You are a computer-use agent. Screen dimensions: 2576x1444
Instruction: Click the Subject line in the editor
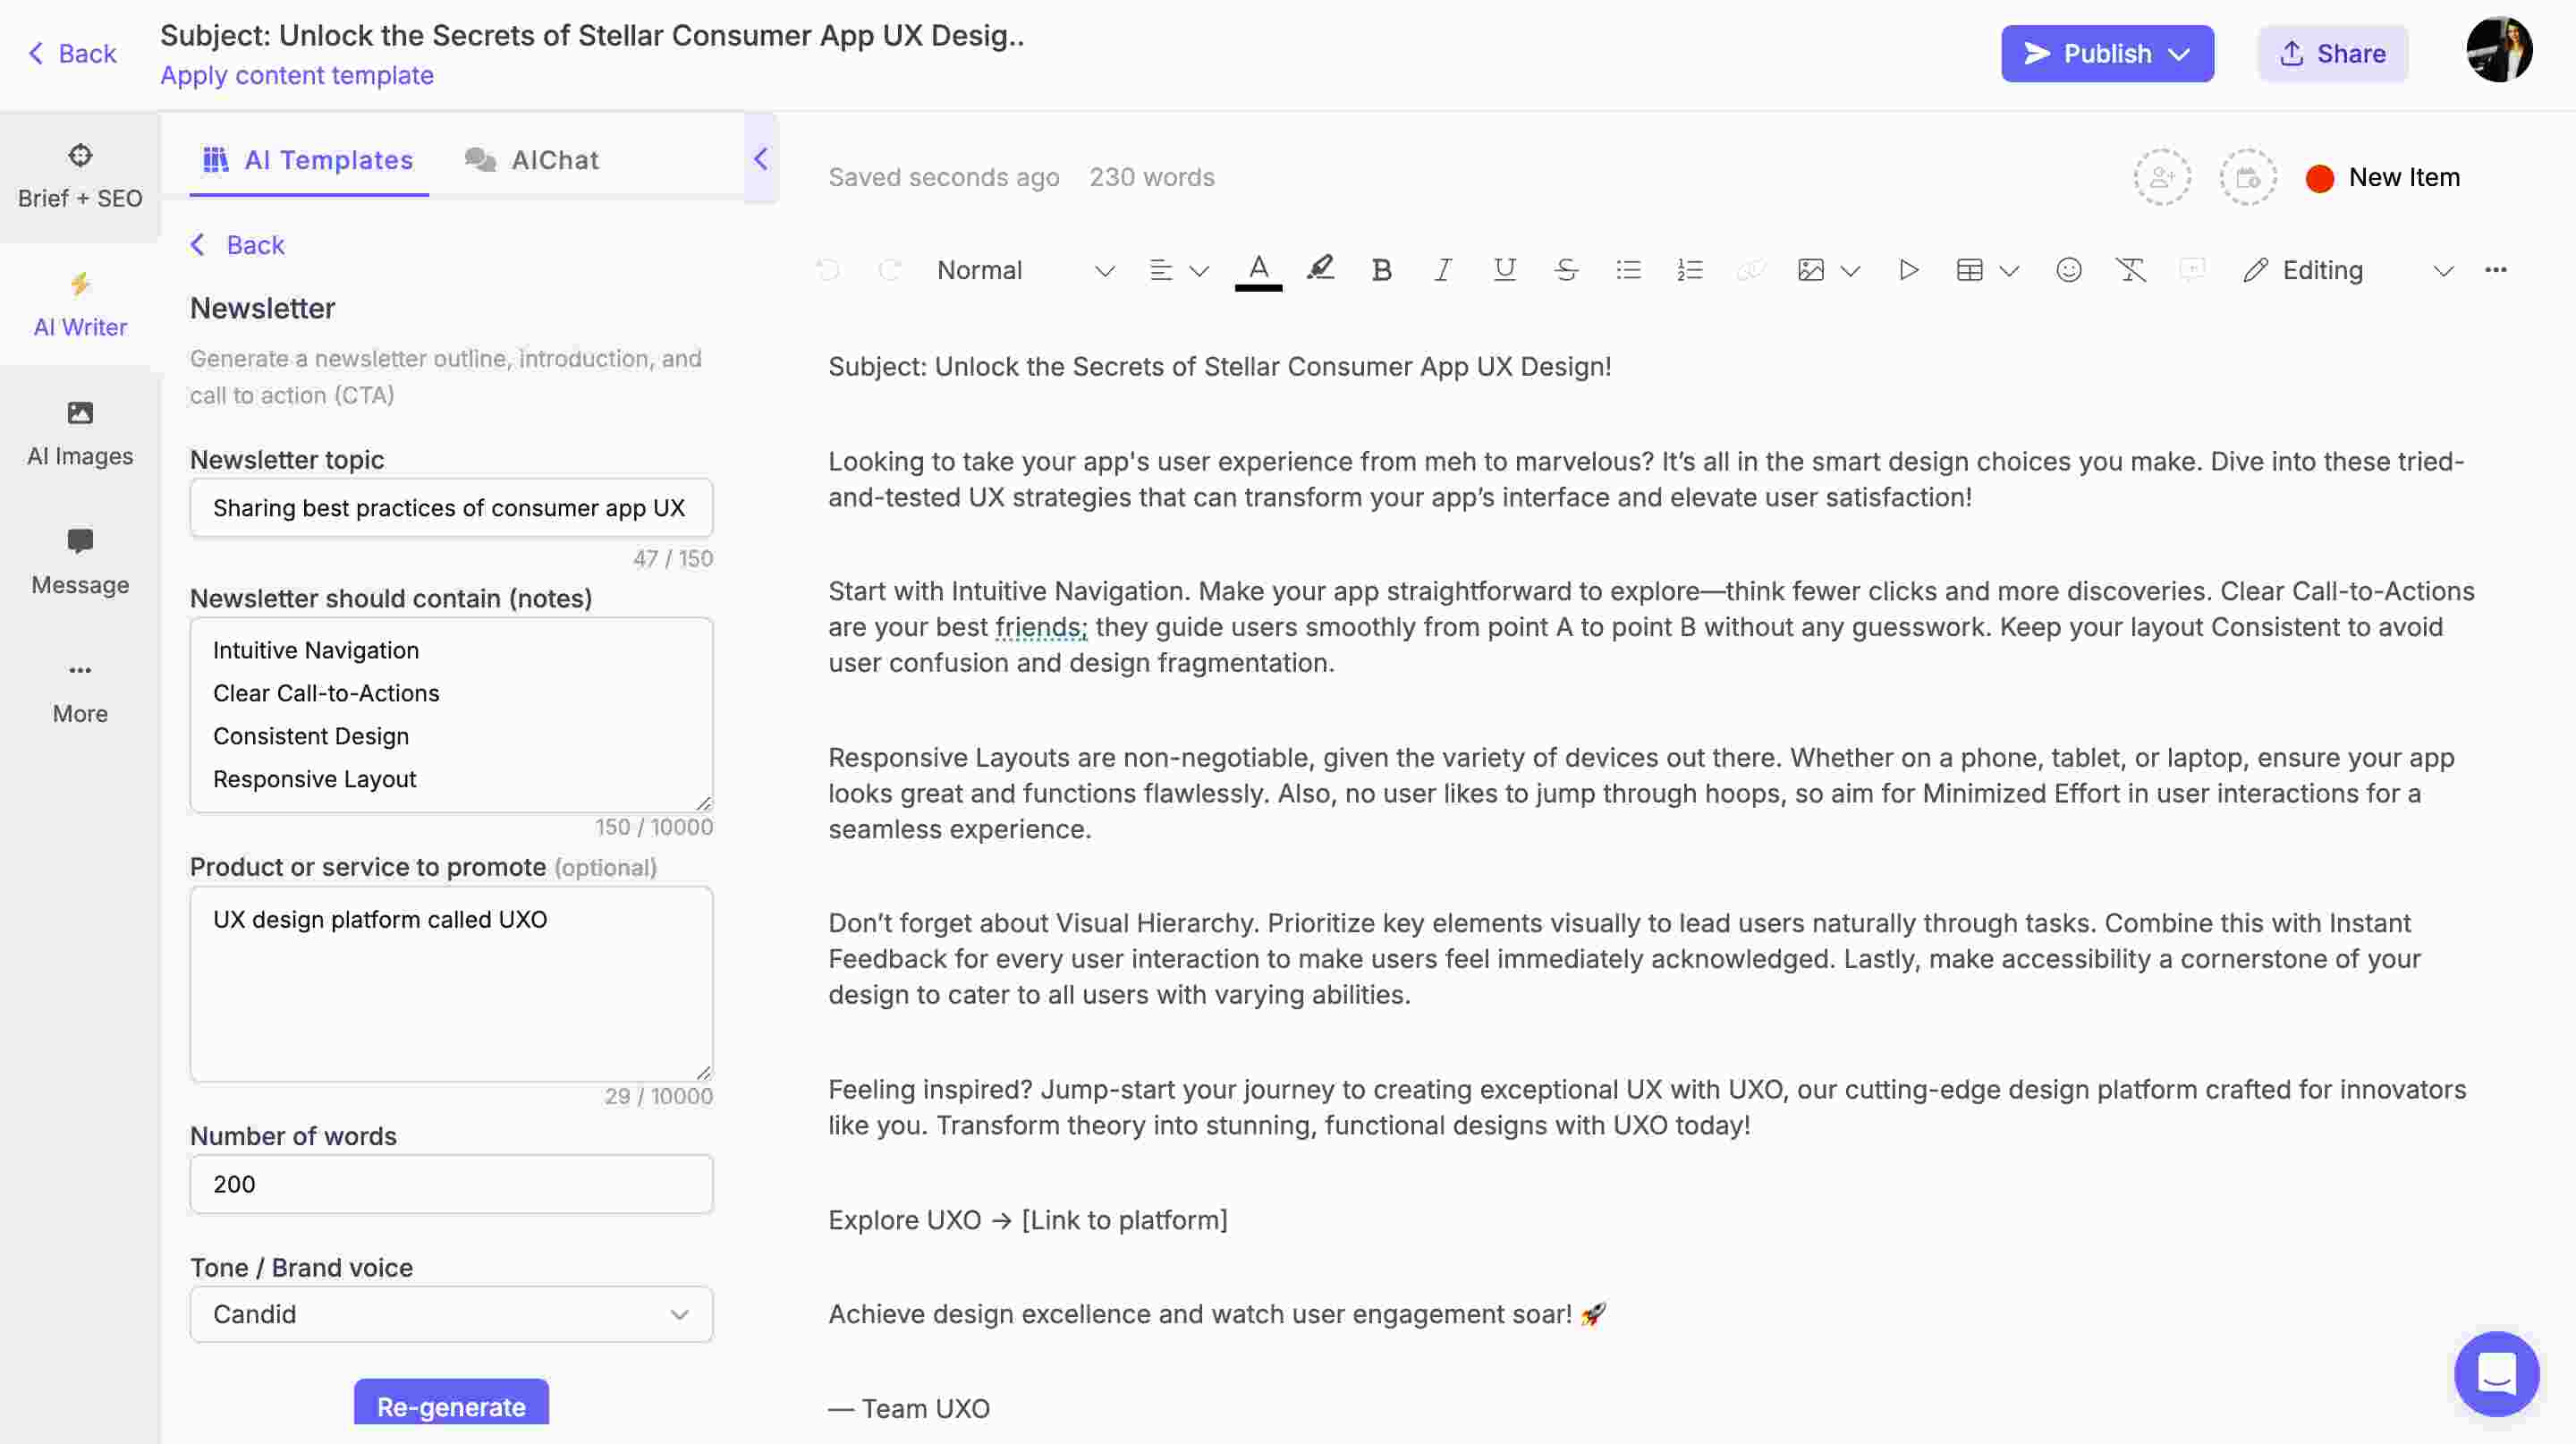coord(1220,366)
